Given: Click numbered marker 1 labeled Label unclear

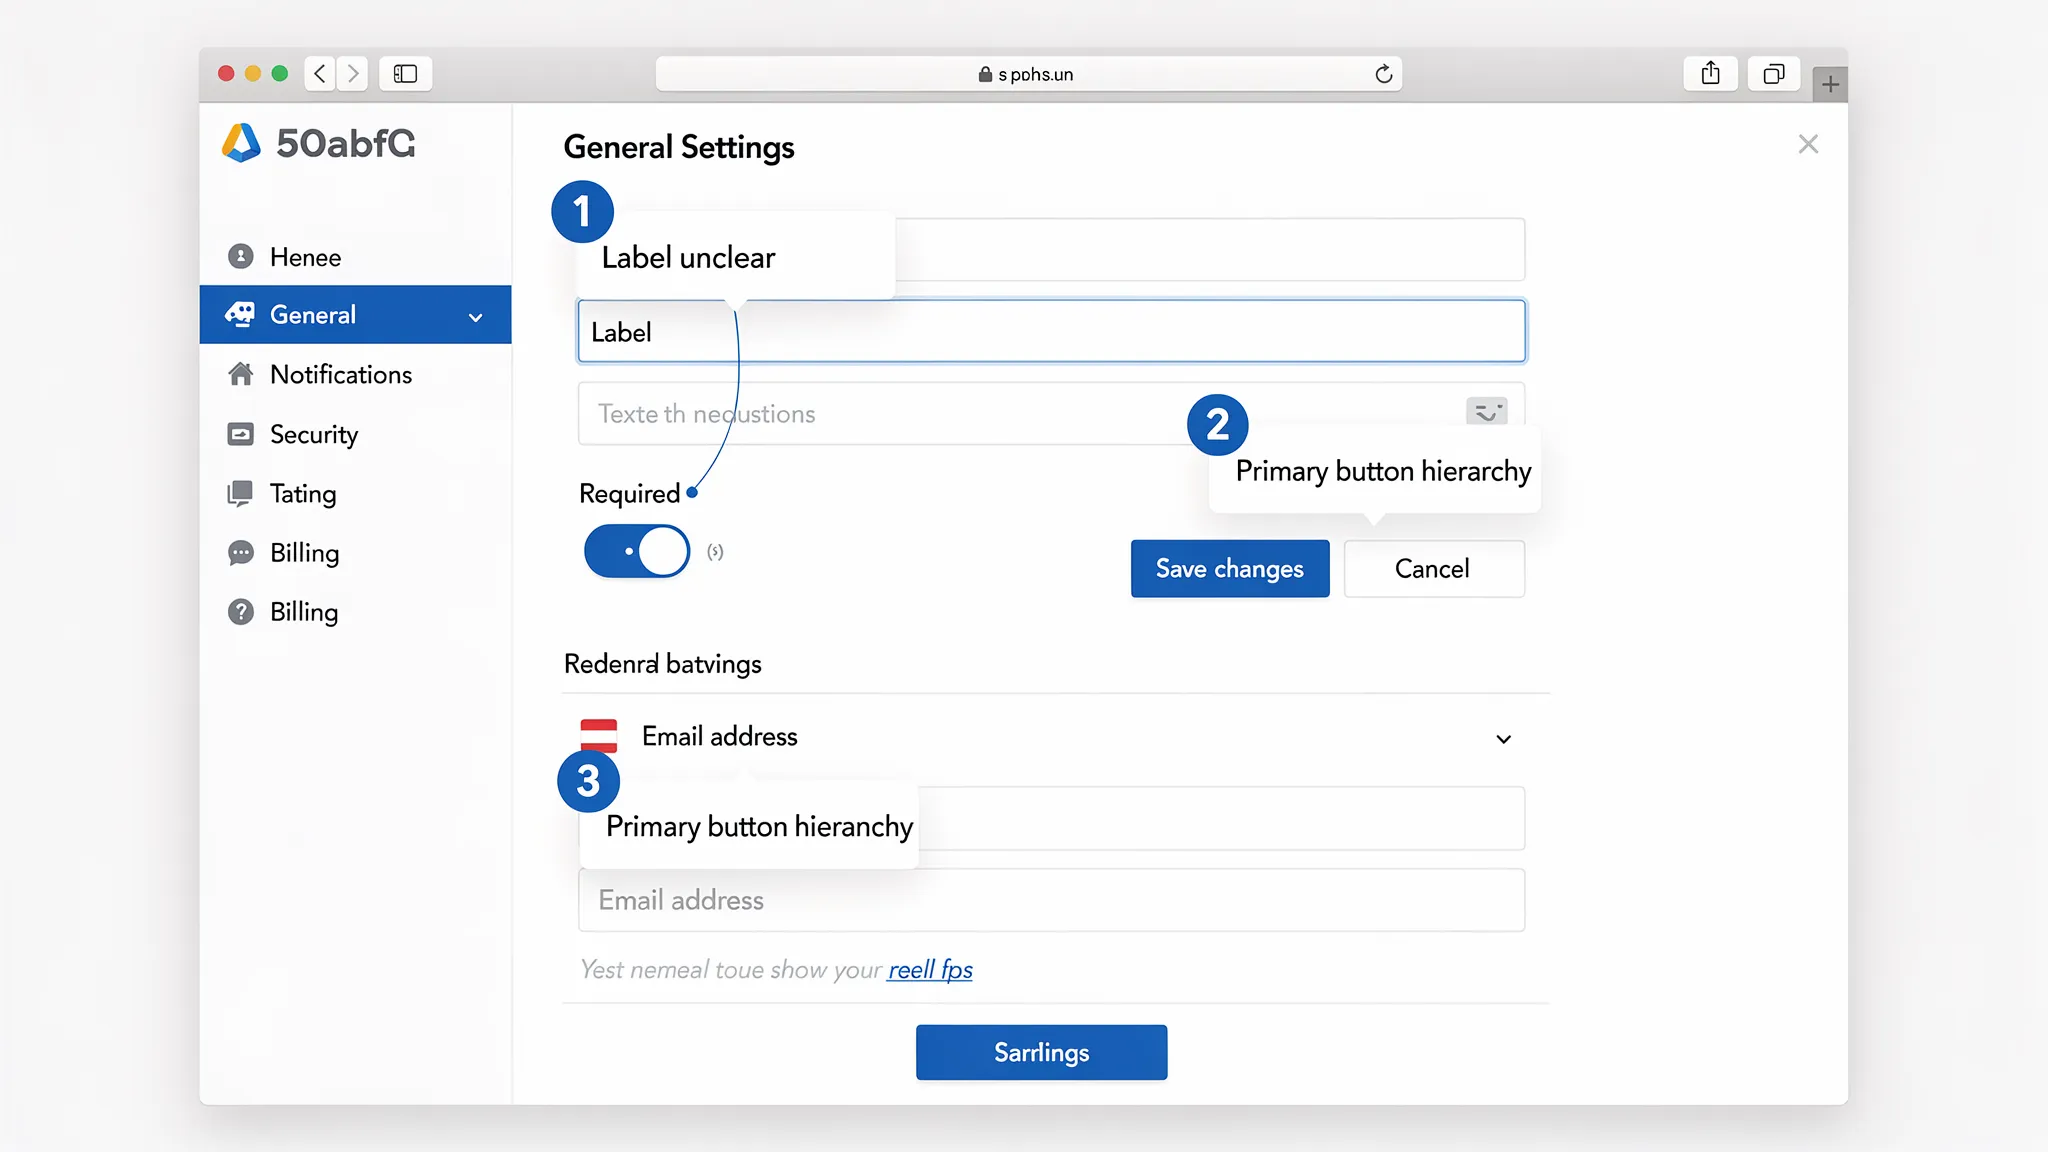Looking at the screenshot, I should (582, 211).
